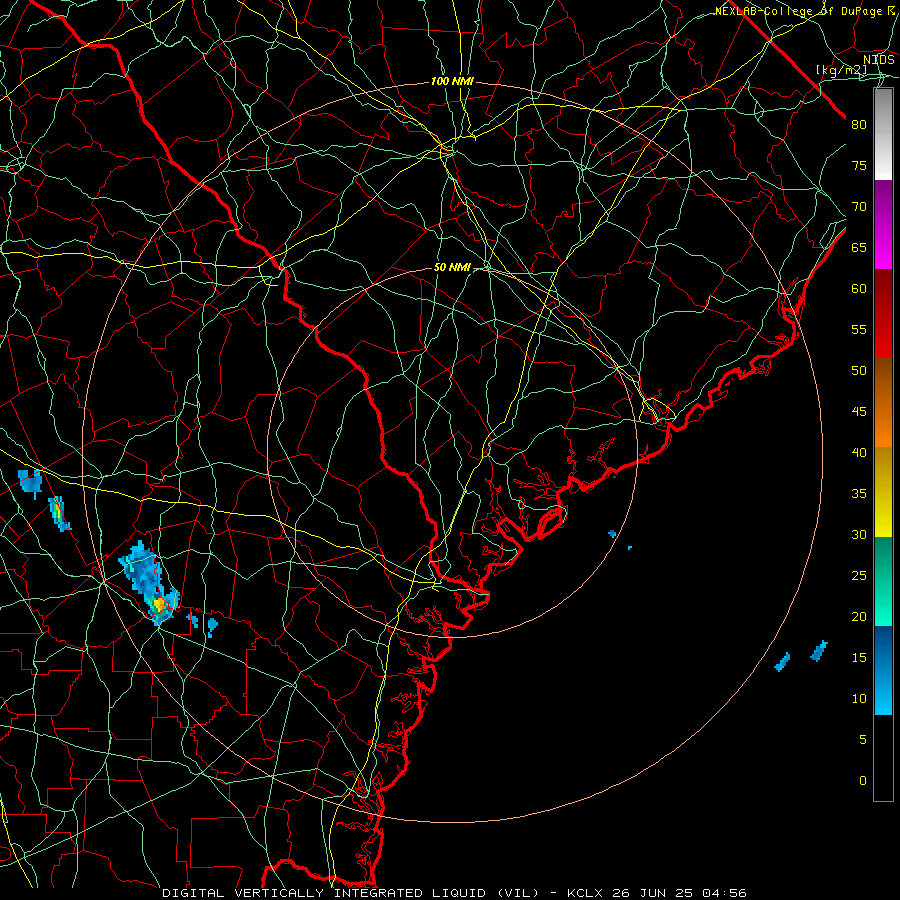The width and height of the screenshot is (900, 900).
Task: Click the 45 value on the color scale
Action: coord(859,412)
